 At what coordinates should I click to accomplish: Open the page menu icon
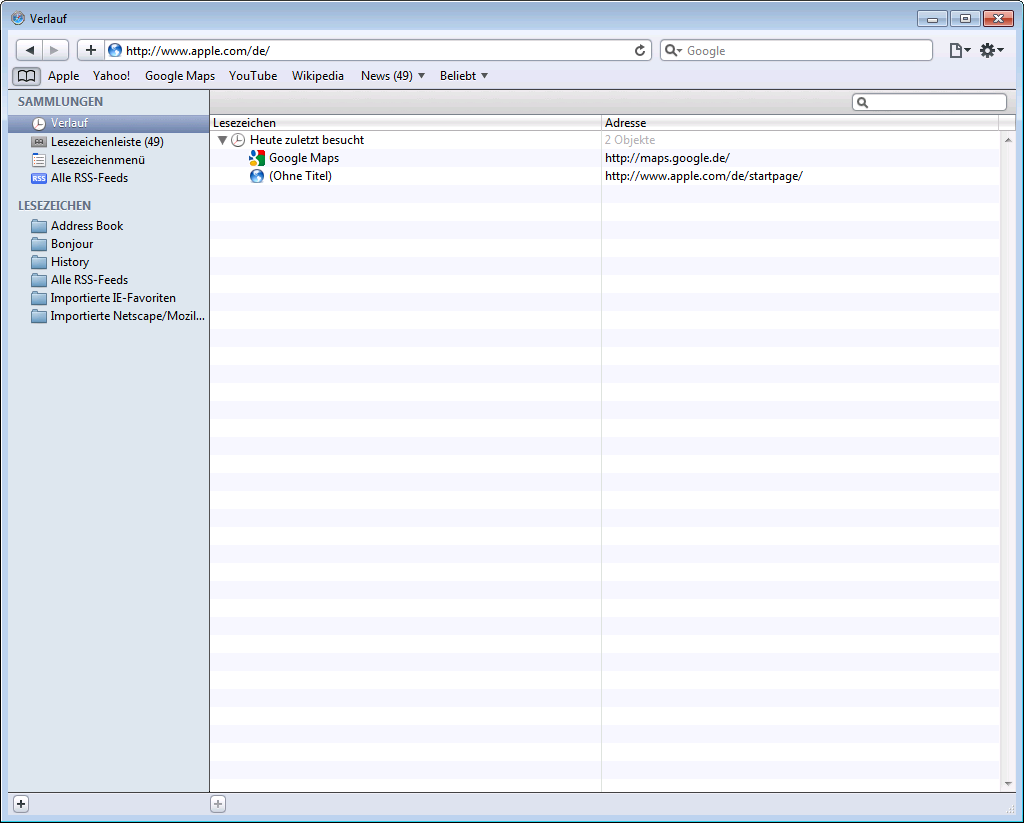point(958,50)
